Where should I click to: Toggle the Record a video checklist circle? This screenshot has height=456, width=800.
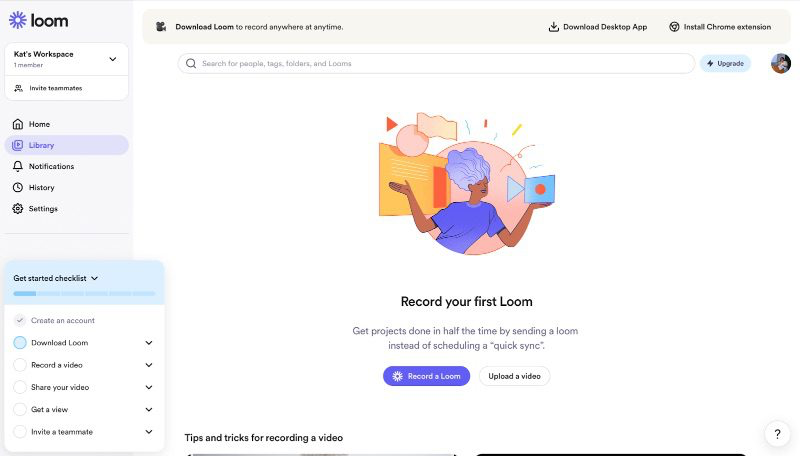click(x=20, y=365)
